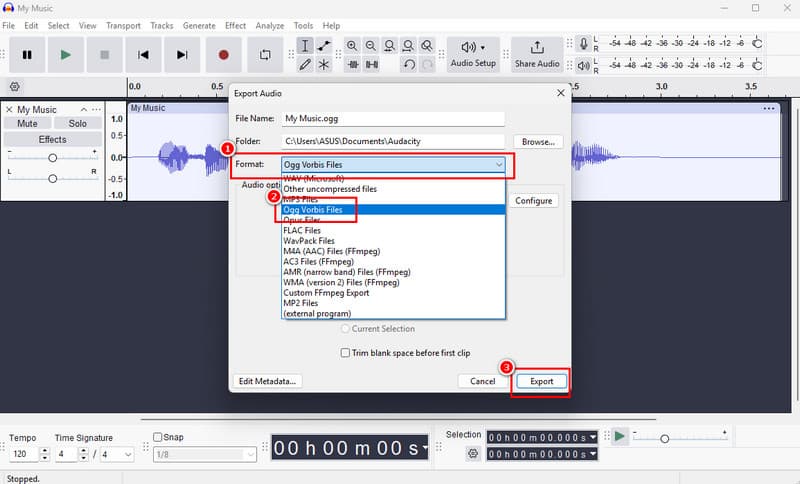Image resolution: width=800 pixels, height=484 pixels.
Task: Select the I-beam Selection tool
Action: point(305,46)
